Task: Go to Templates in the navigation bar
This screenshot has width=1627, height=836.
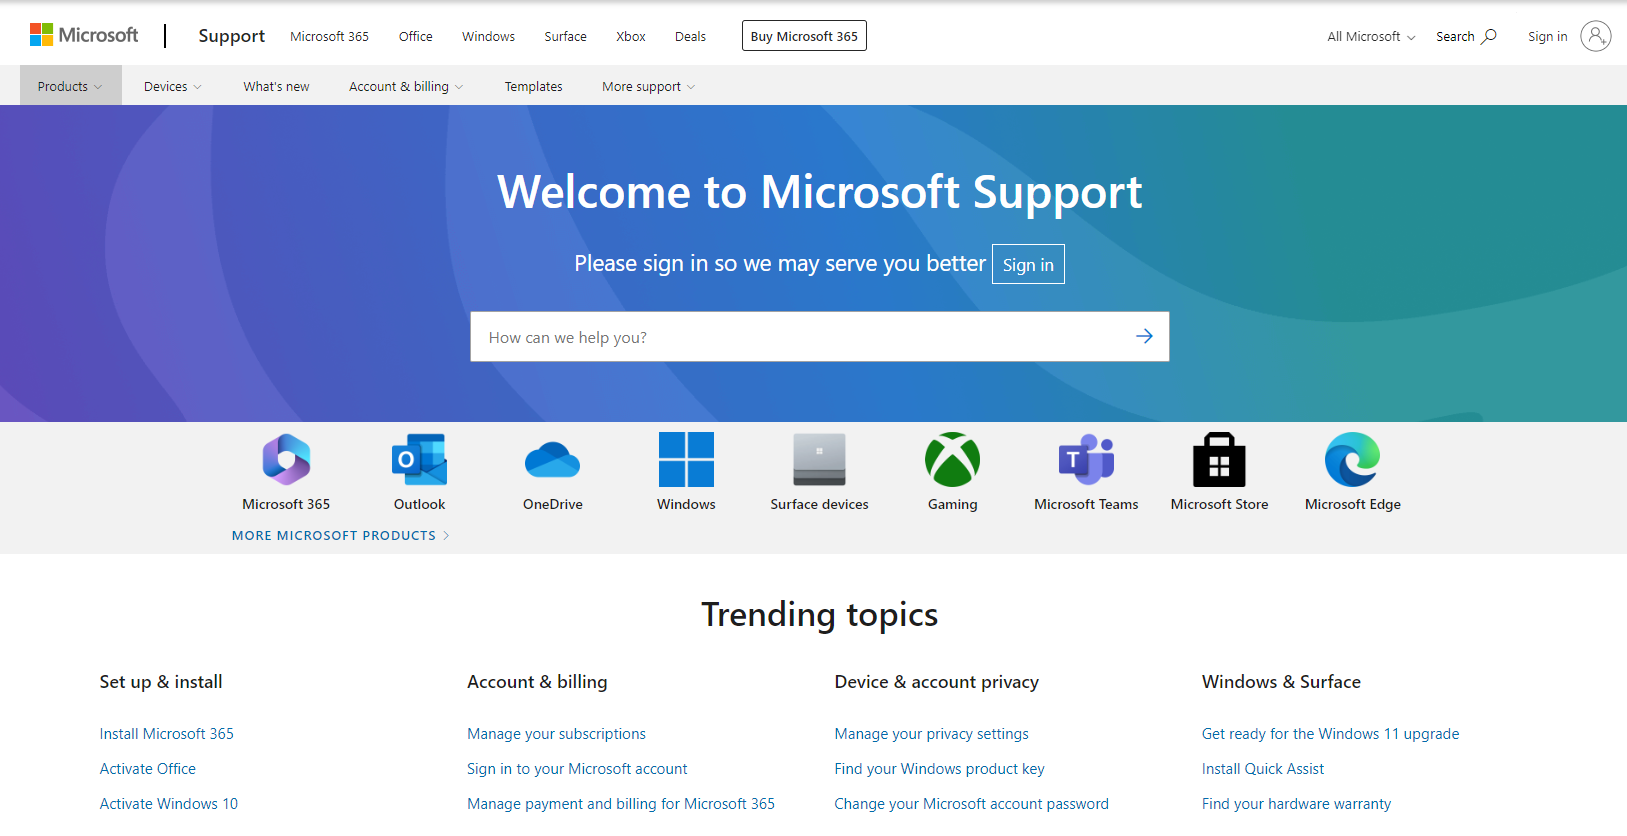Action: (533, 87)
